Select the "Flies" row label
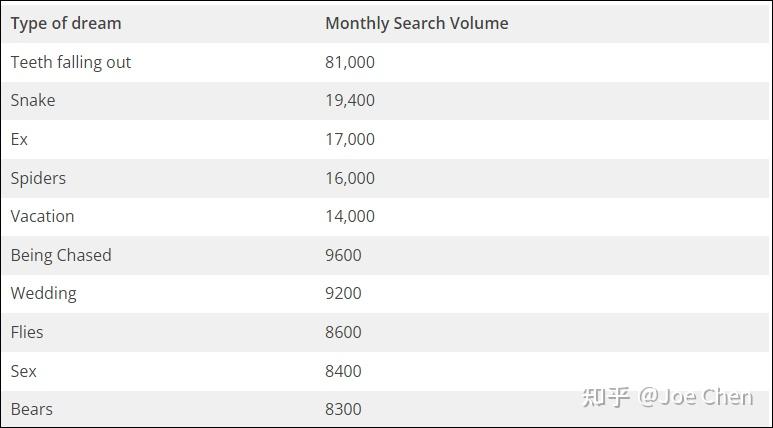Viewport: 773px width, 428px height. 27,332
